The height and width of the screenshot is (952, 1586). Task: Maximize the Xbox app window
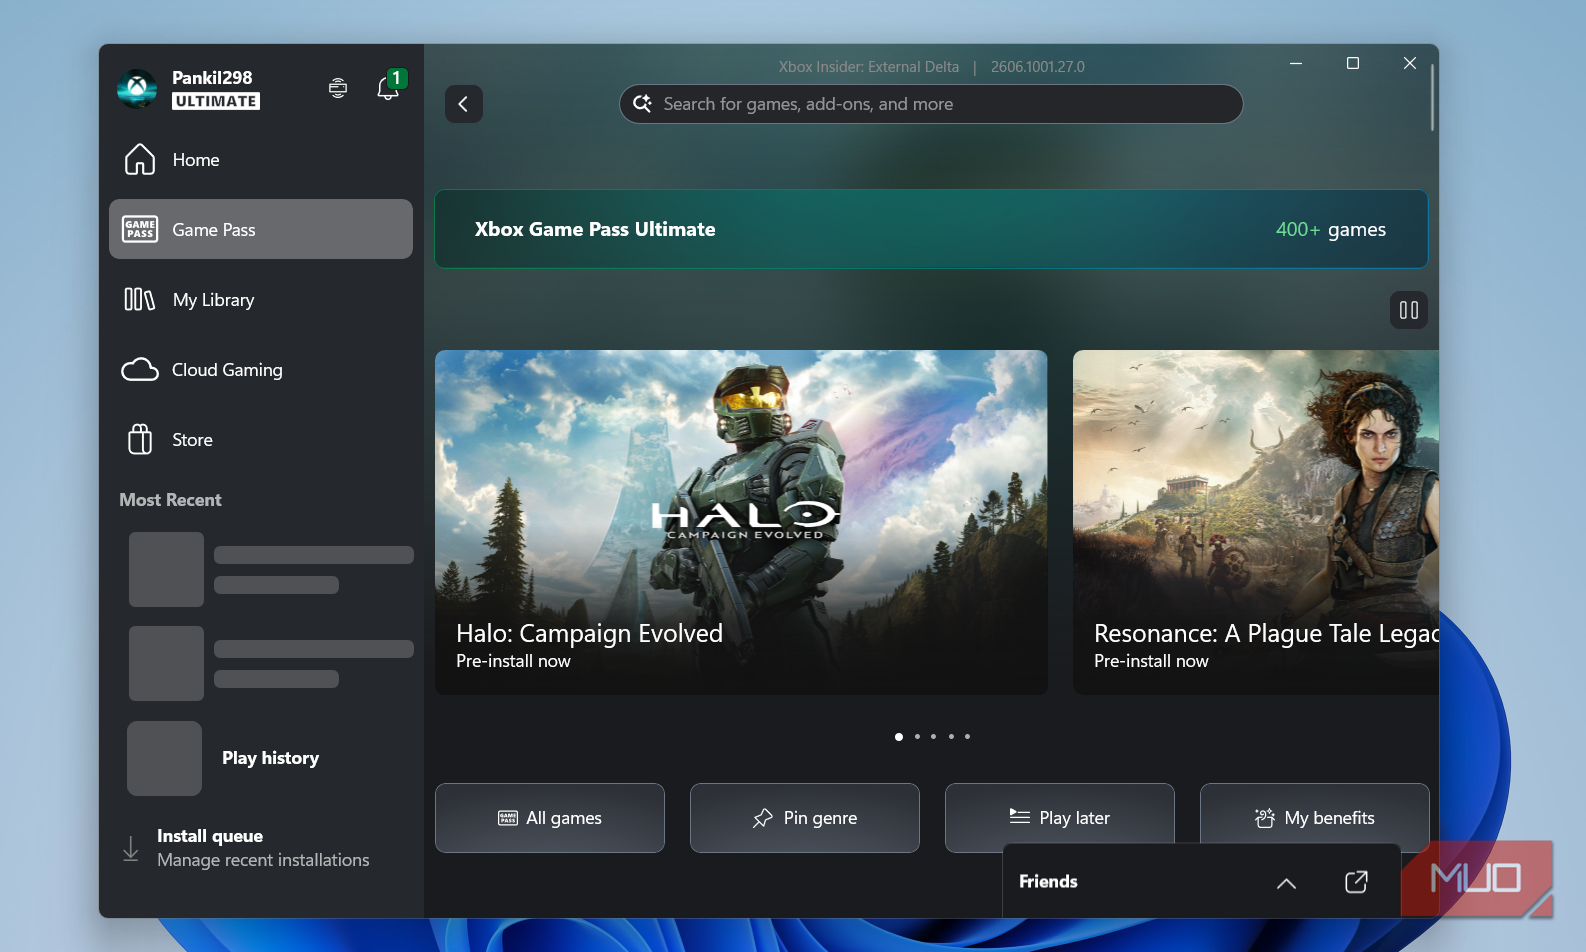coord(1353,63)
